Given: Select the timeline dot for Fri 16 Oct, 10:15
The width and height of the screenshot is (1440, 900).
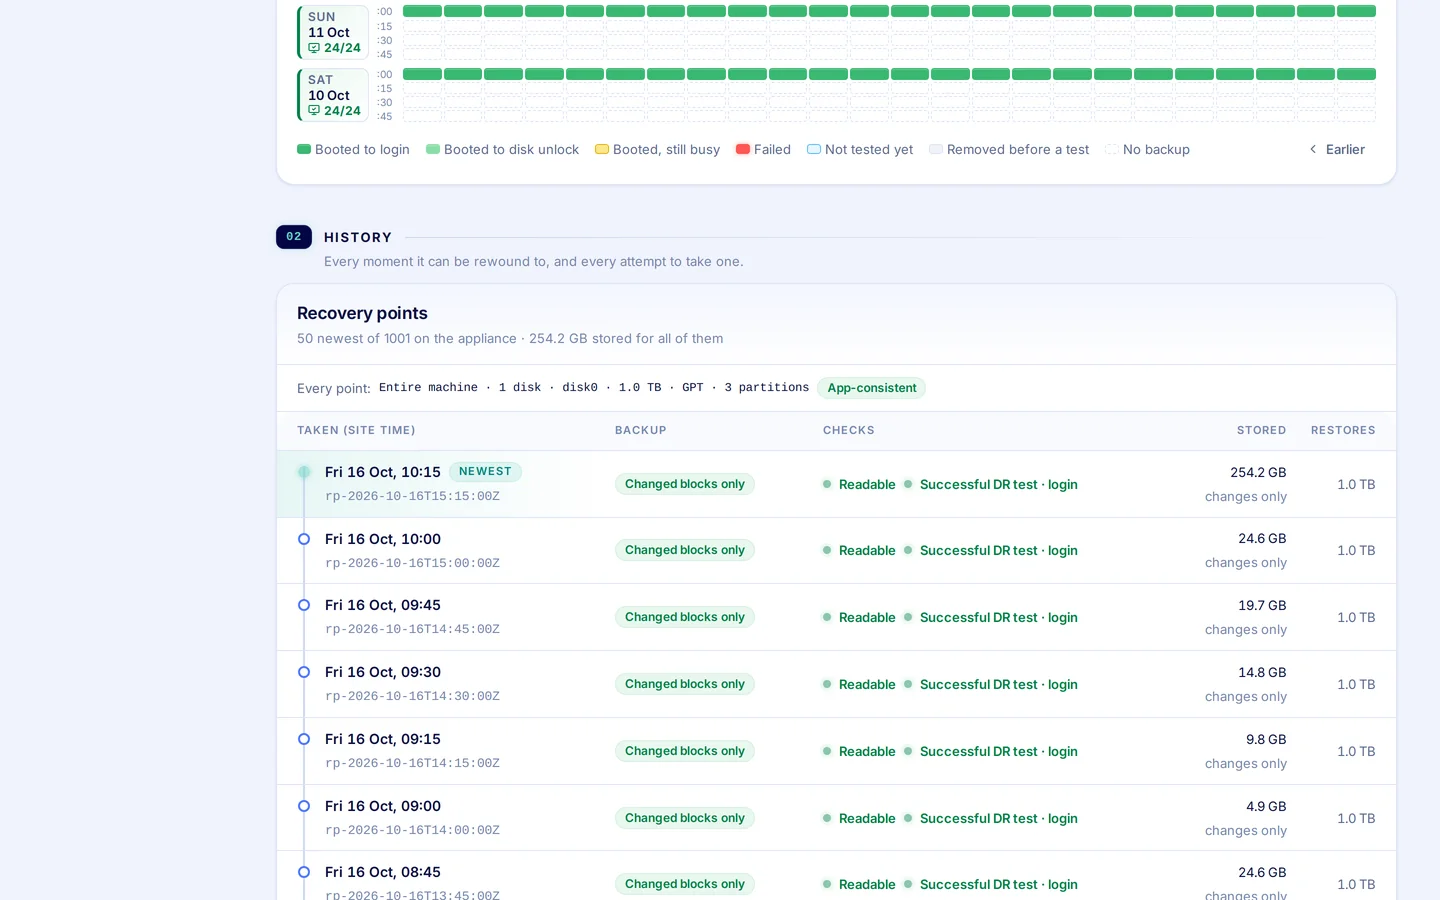Looking at the screenshot, I should point(304,472).
